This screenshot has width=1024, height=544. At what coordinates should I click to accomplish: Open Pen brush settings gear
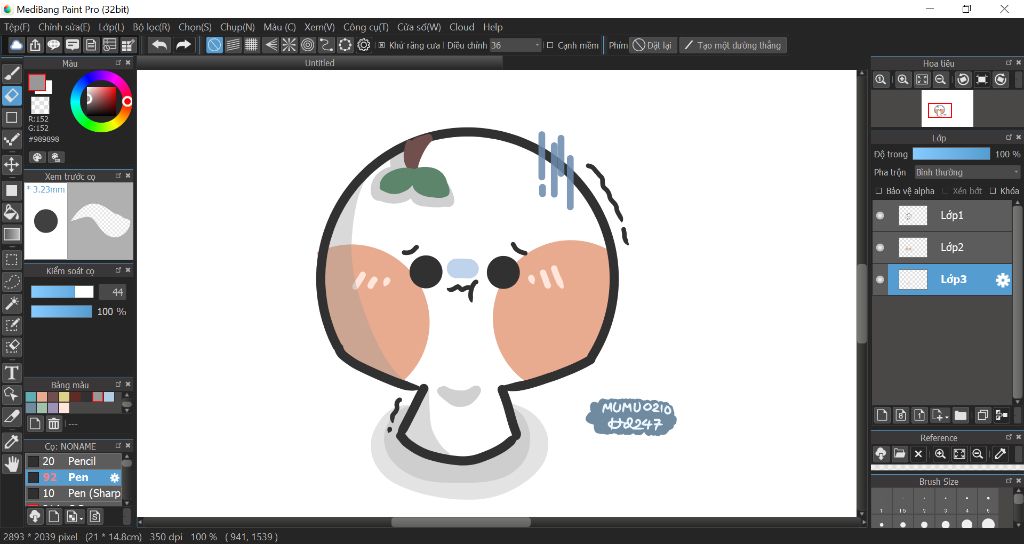pos(114,477)
